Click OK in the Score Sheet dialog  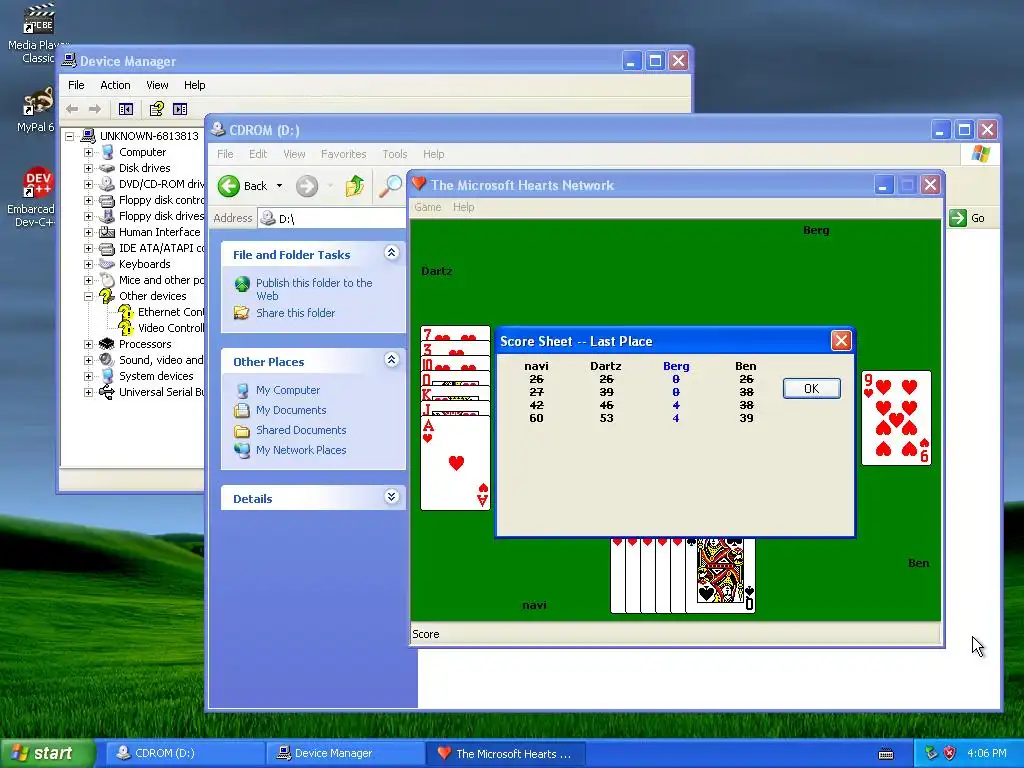811,389
